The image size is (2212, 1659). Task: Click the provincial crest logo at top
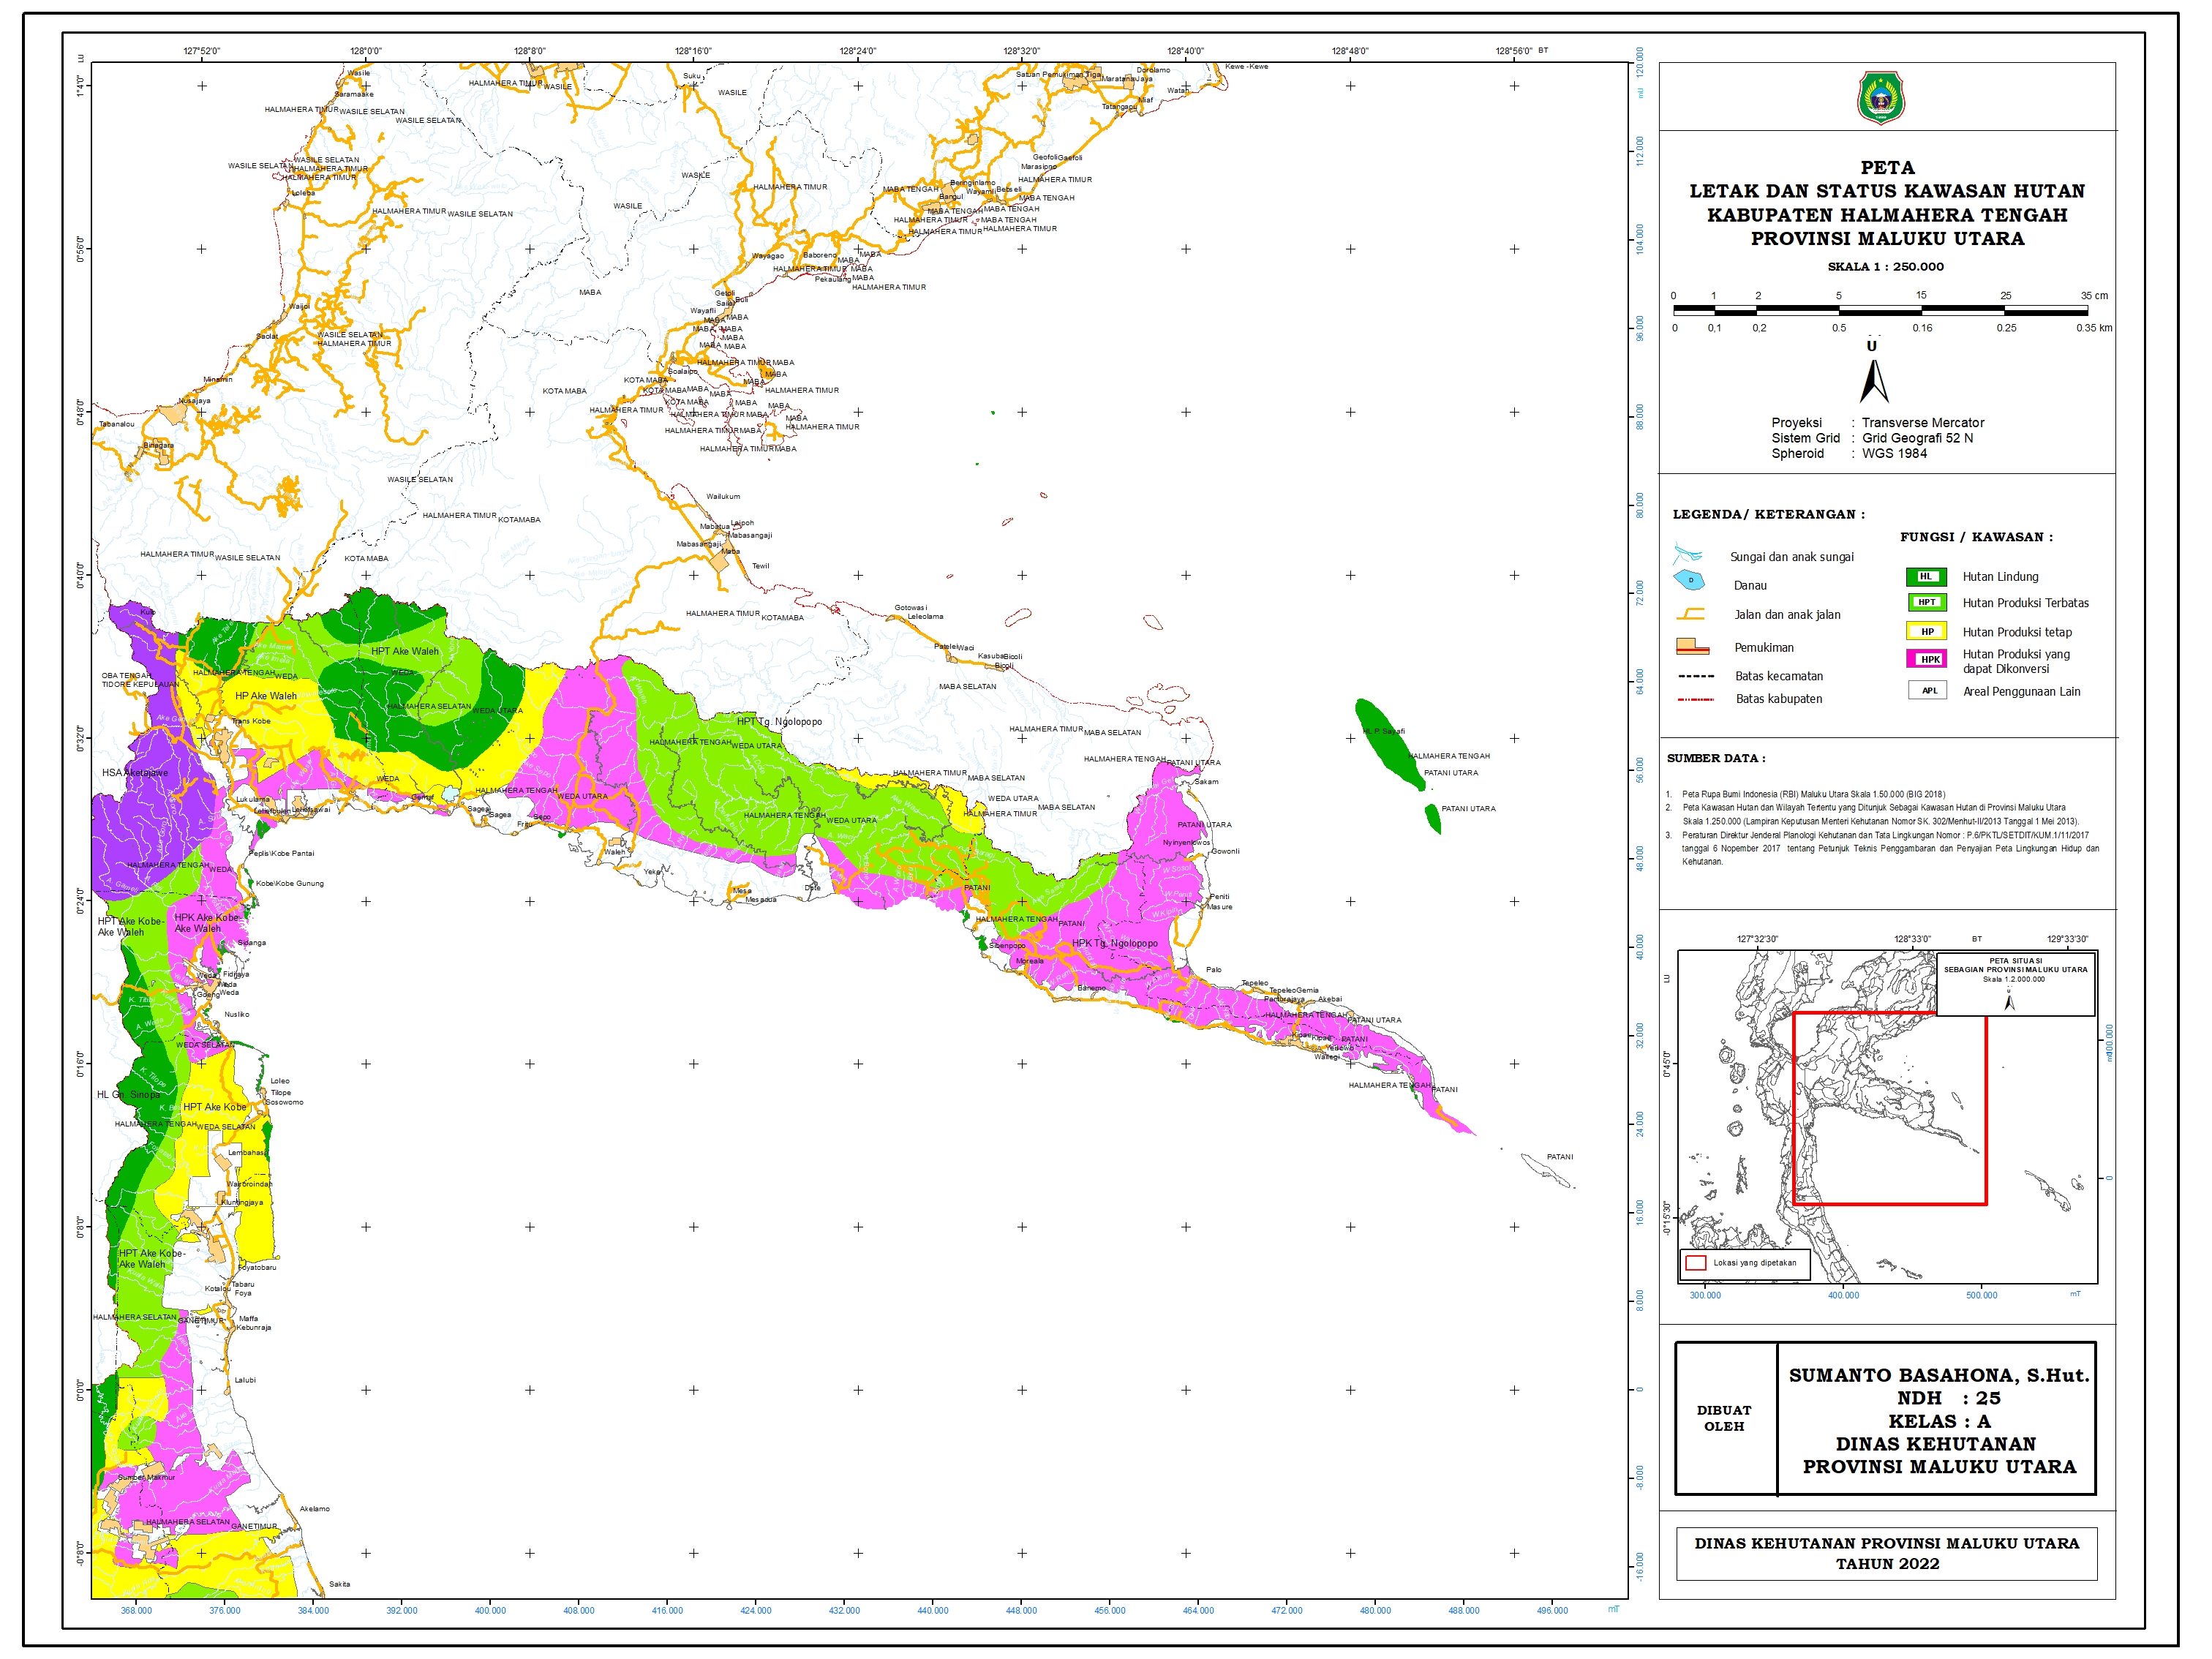[x=1881, y=98]
